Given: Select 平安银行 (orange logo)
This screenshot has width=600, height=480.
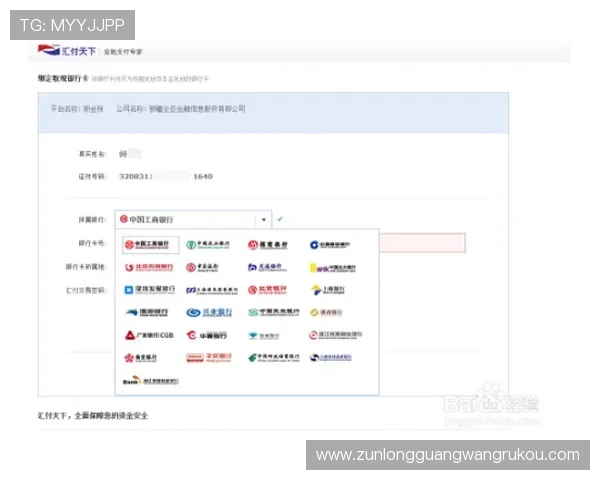Looking at the screenshot, I should 209,358.
